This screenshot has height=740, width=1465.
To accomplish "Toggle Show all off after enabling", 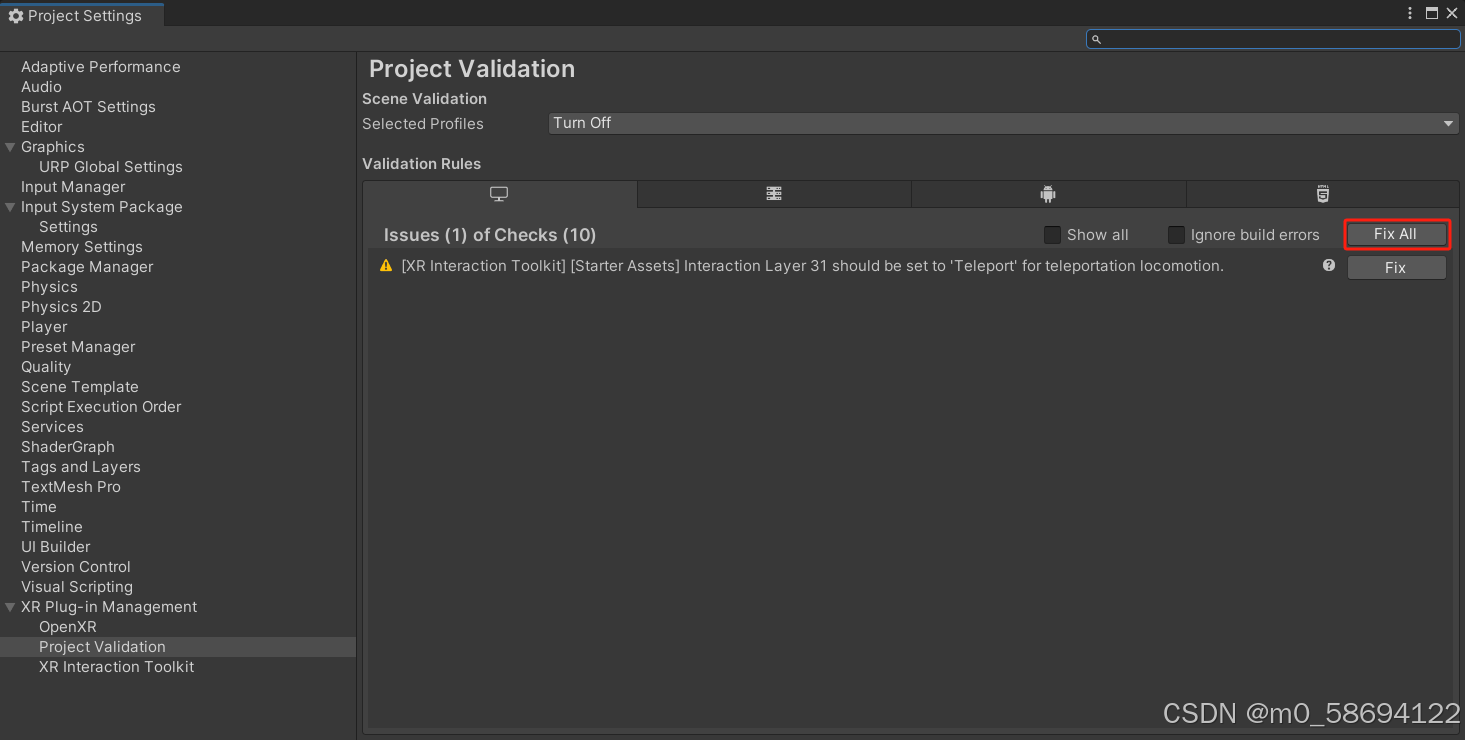I will (x=1052, y=234).
